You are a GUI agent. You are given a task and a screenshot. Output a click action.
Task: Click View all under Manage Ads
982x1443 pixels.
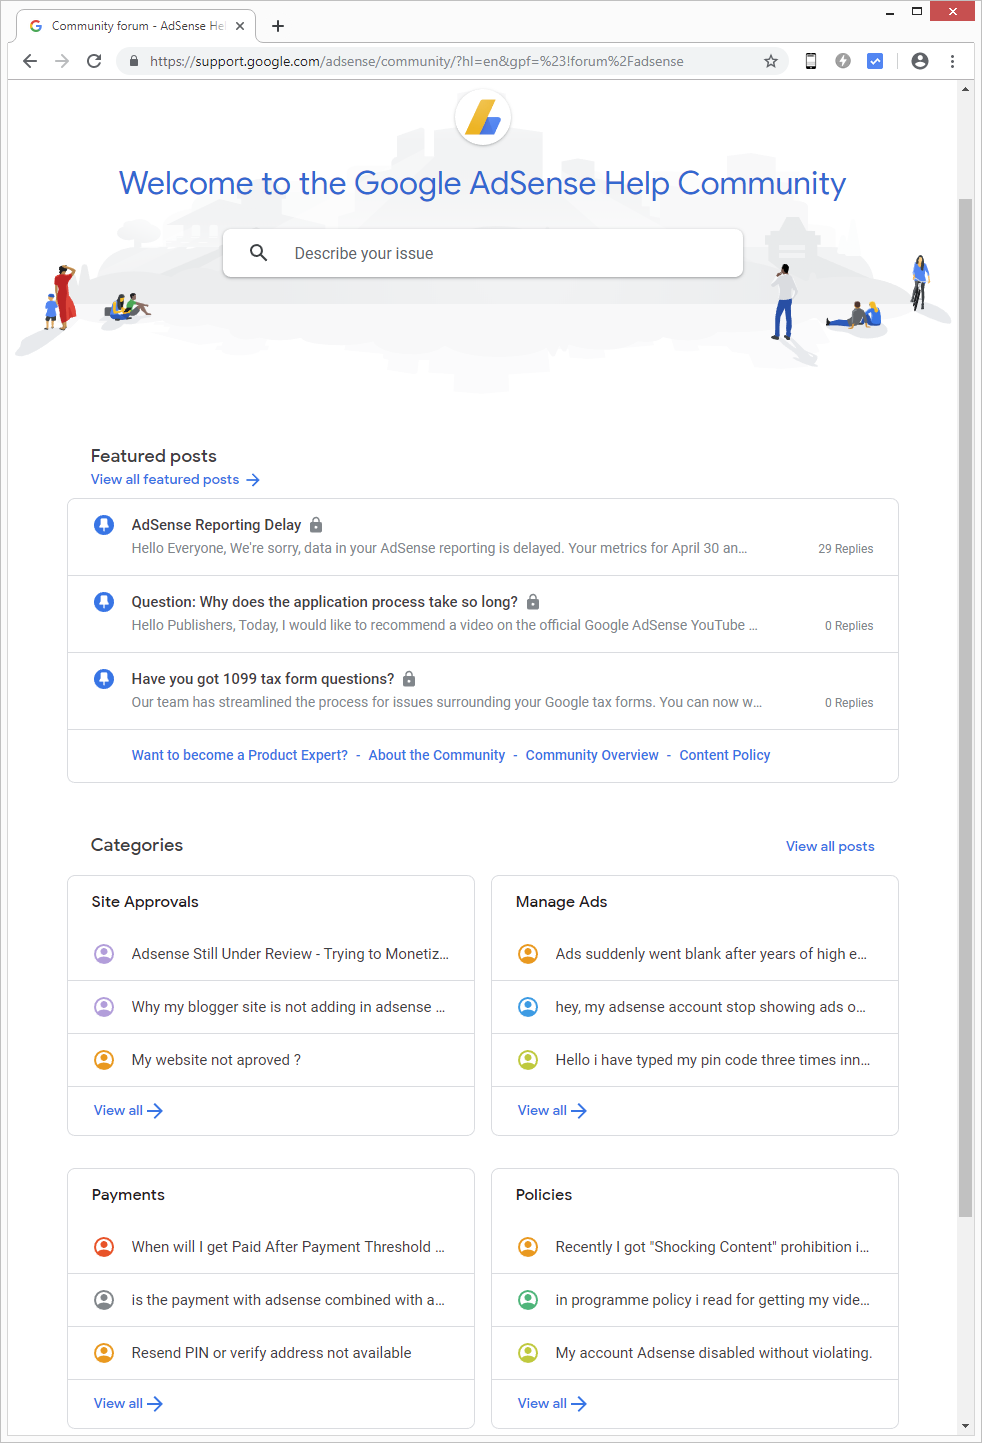tap(552, 1111)
